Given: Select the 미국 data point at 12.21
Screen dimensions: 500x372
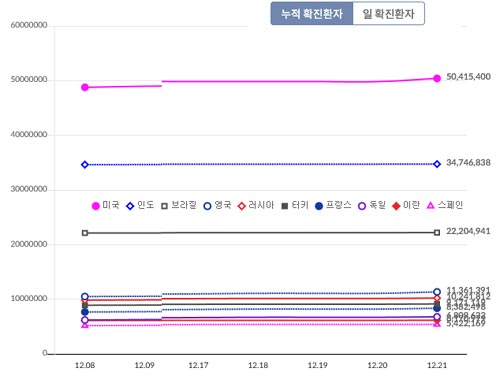Looking at the screenshot, I should click(437, 78).
